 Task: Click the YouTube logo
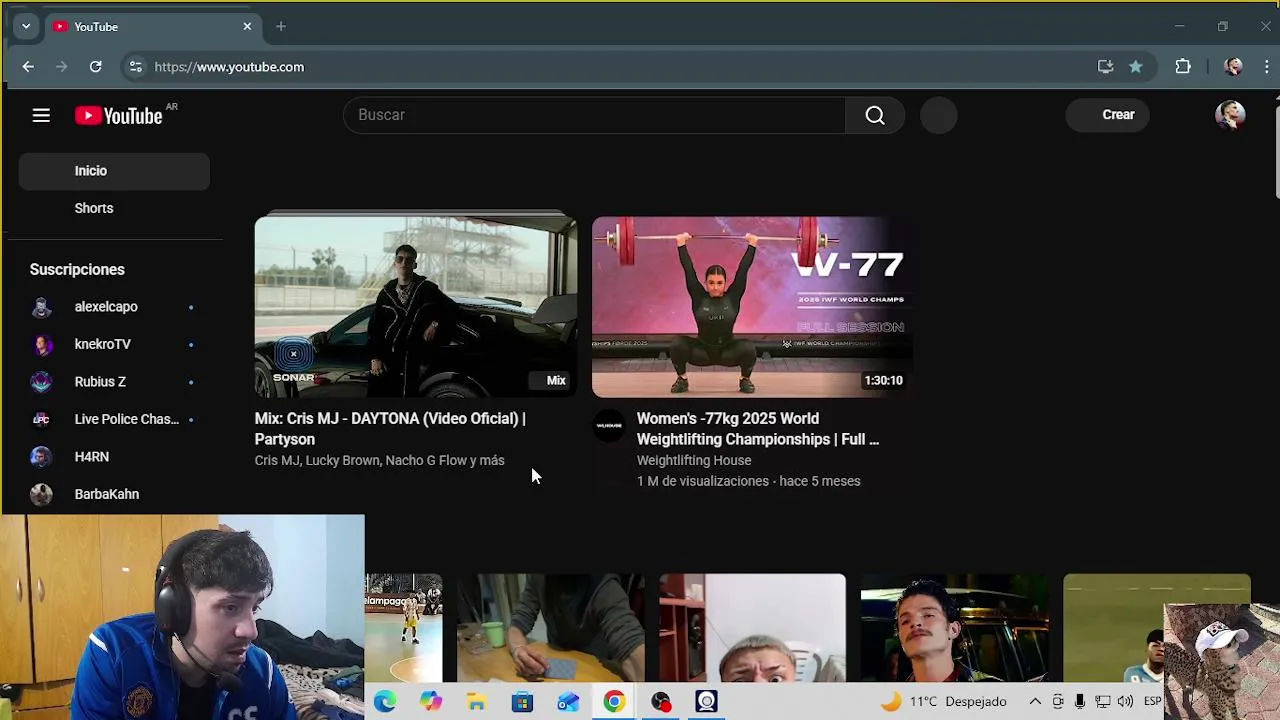click(x=119, y=116)
